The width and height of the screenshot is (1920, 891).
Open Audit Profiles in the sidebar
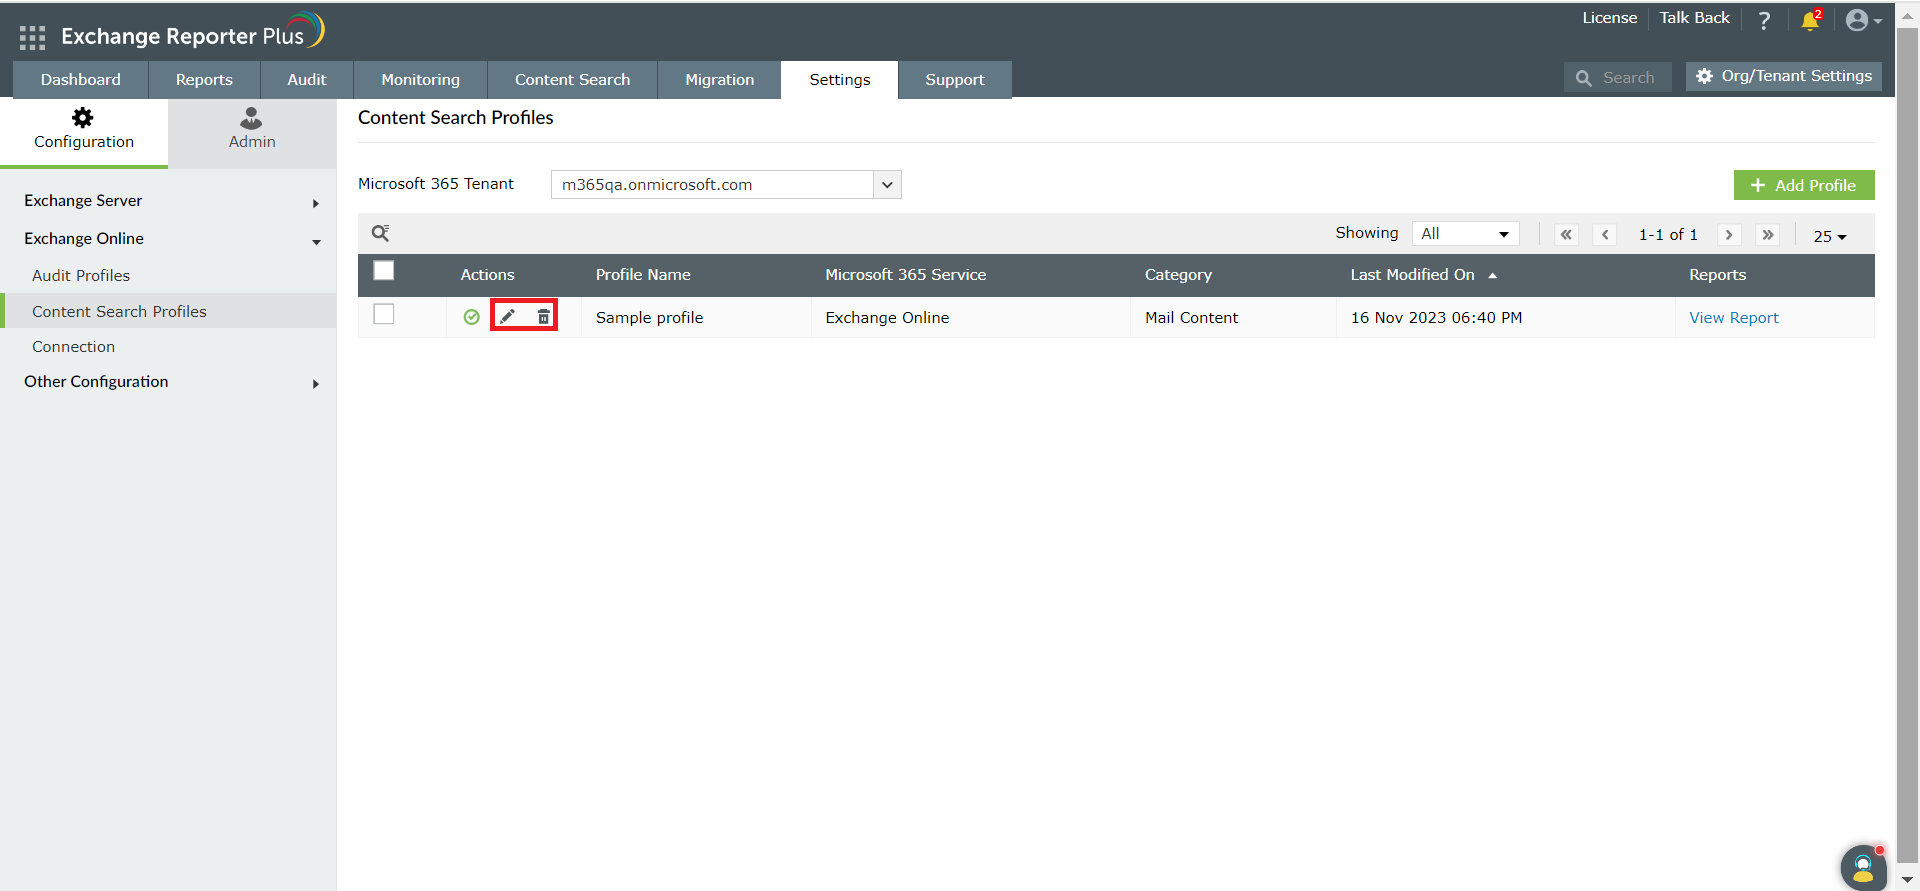click(x=81, y=276)
